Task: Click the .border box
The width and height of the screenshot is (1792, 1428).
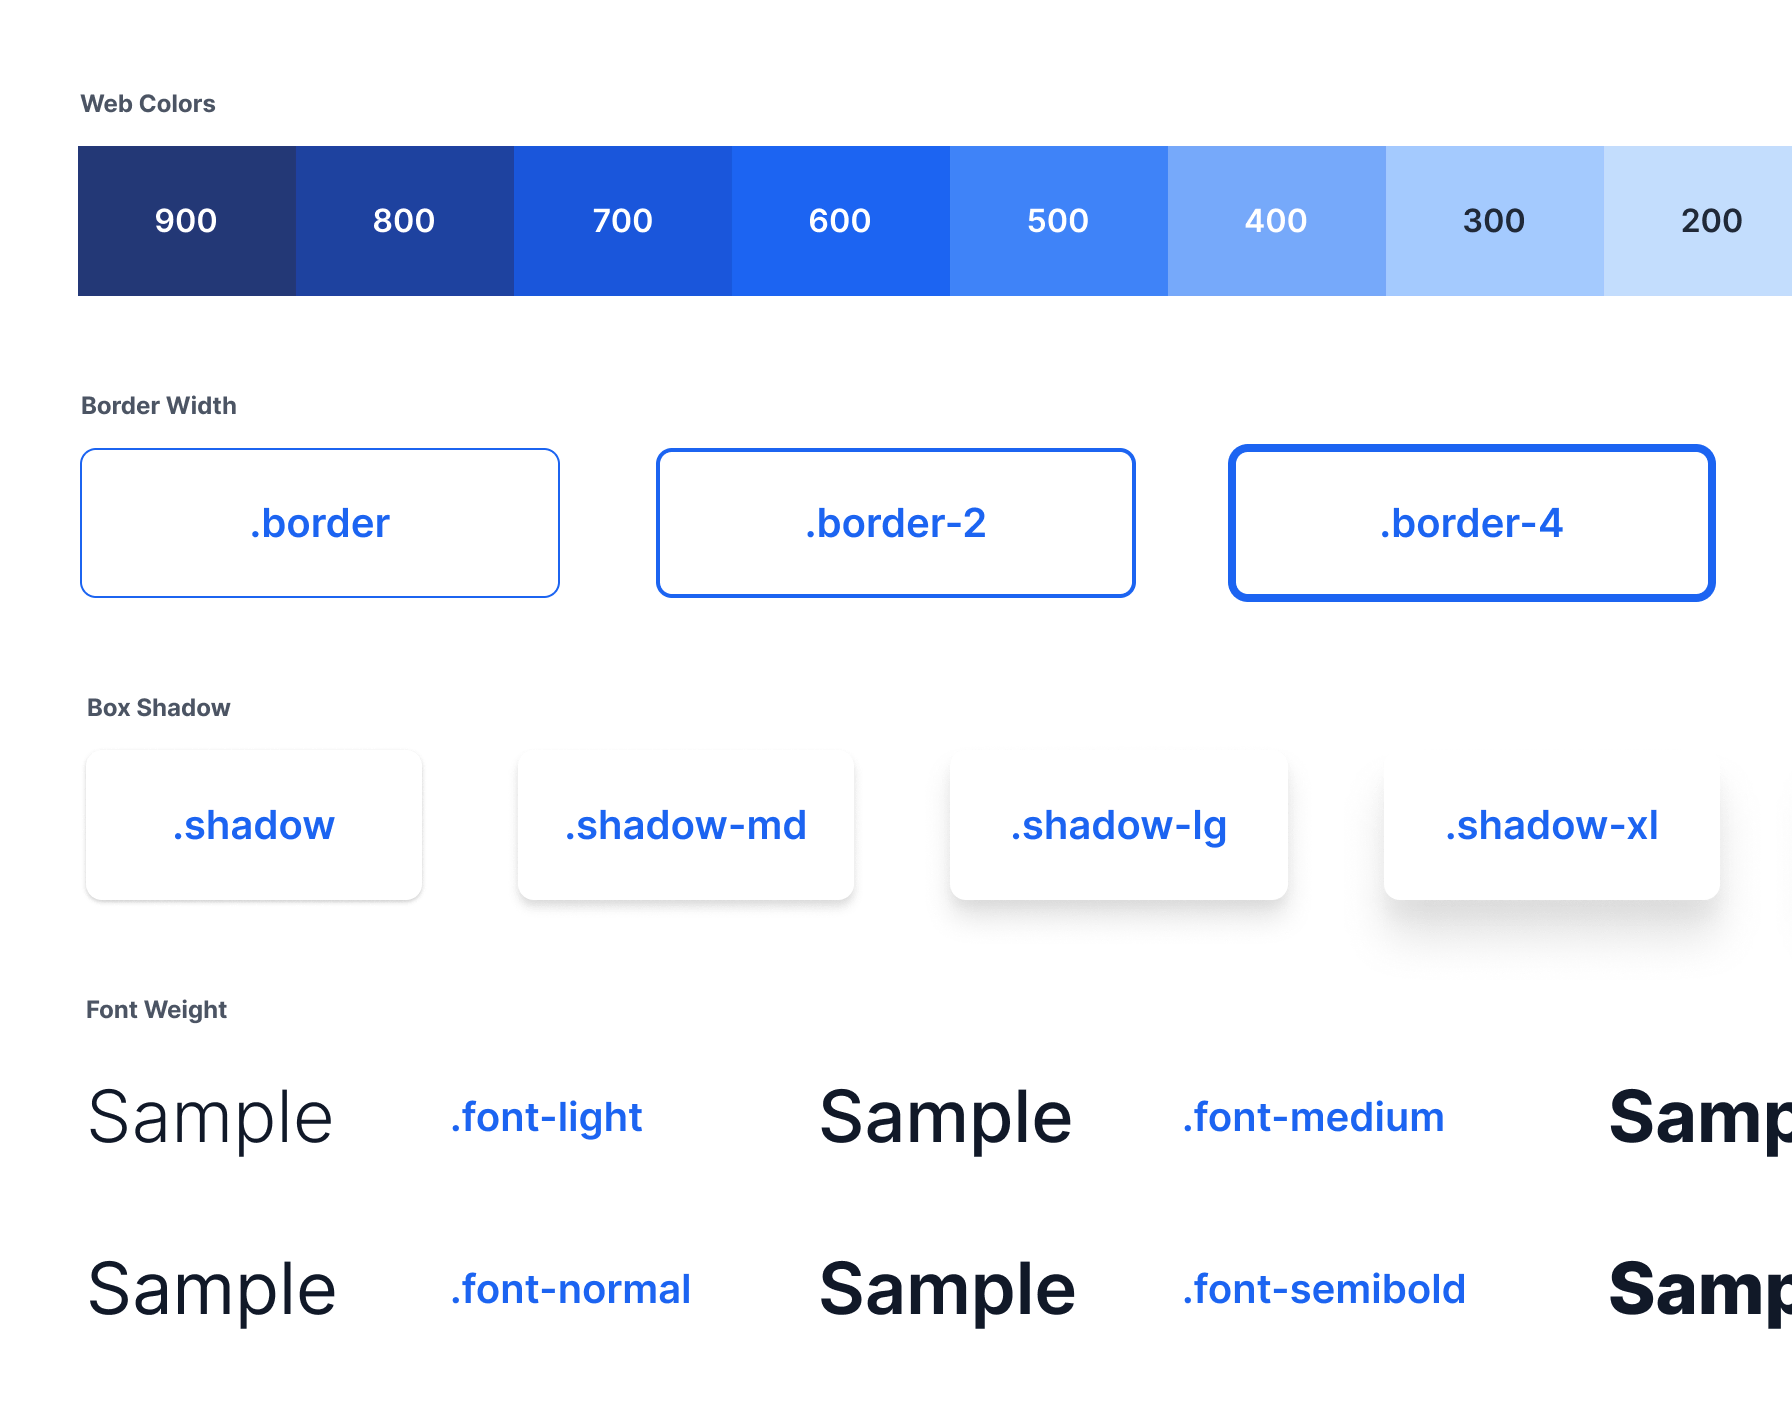Action: (x=320, y=523)
